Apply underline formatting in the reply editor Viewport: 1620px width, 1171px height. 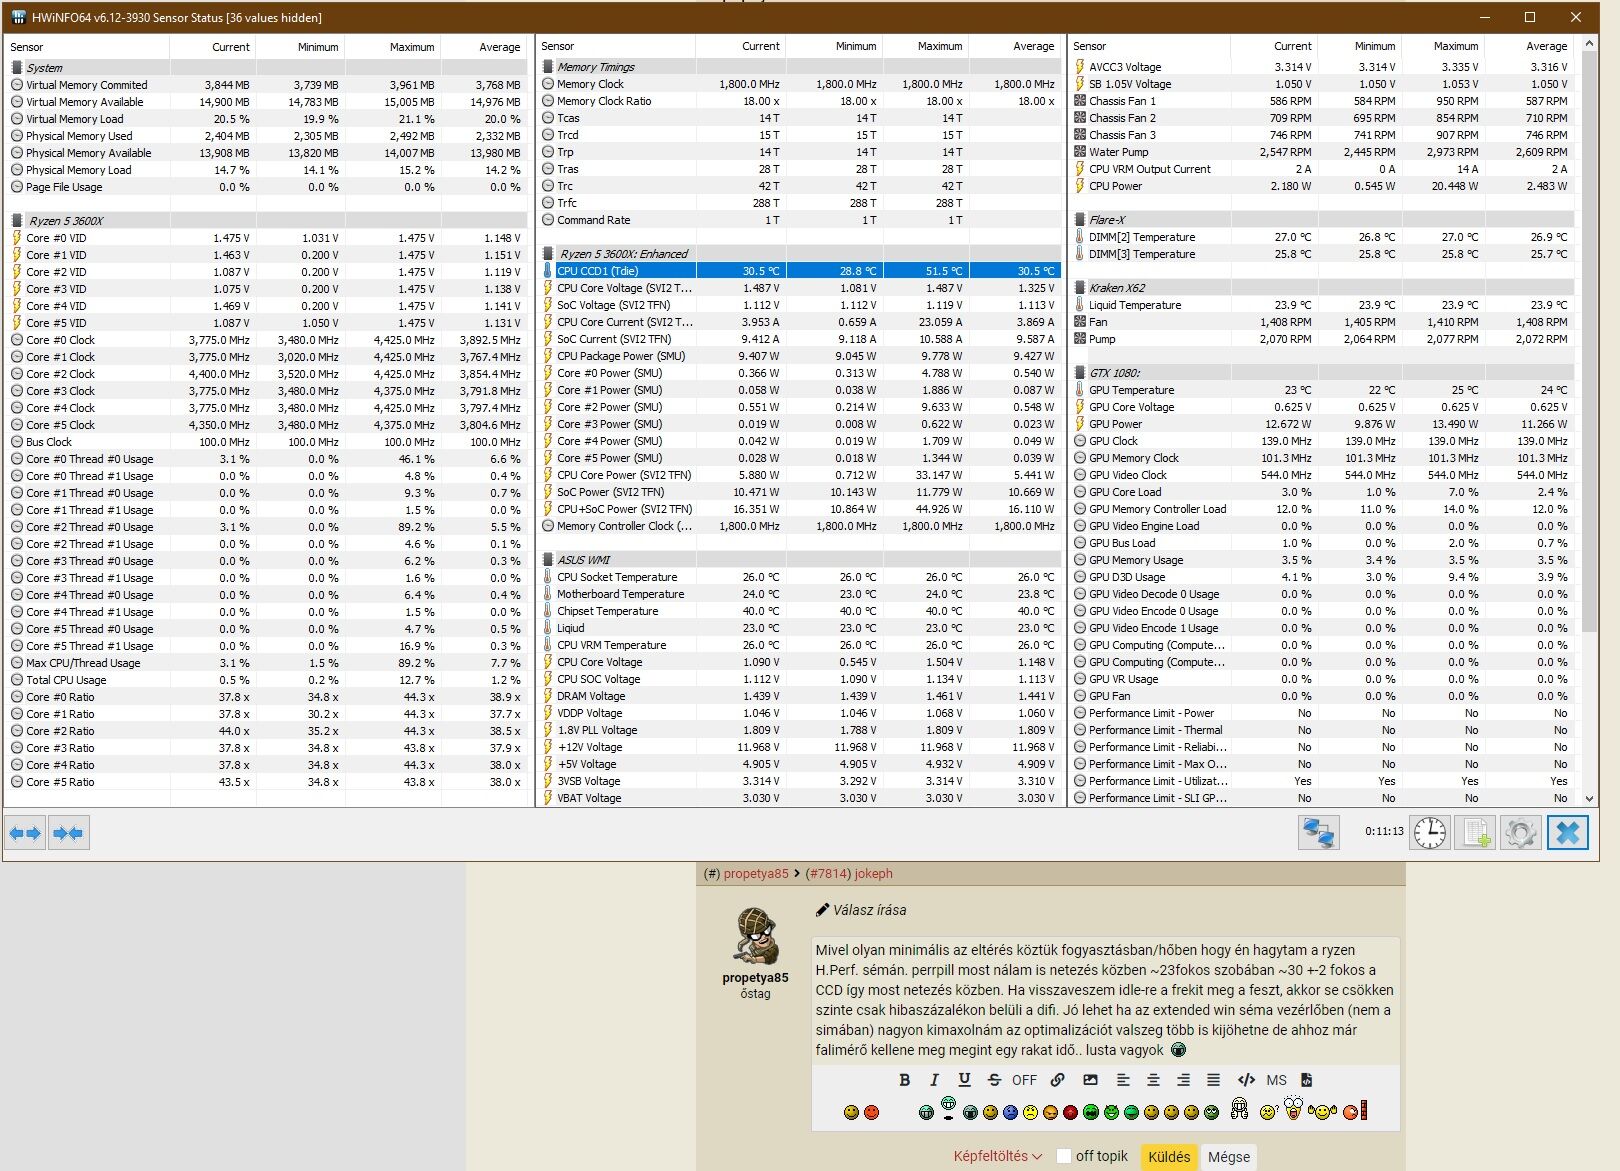click(964, 1080)
